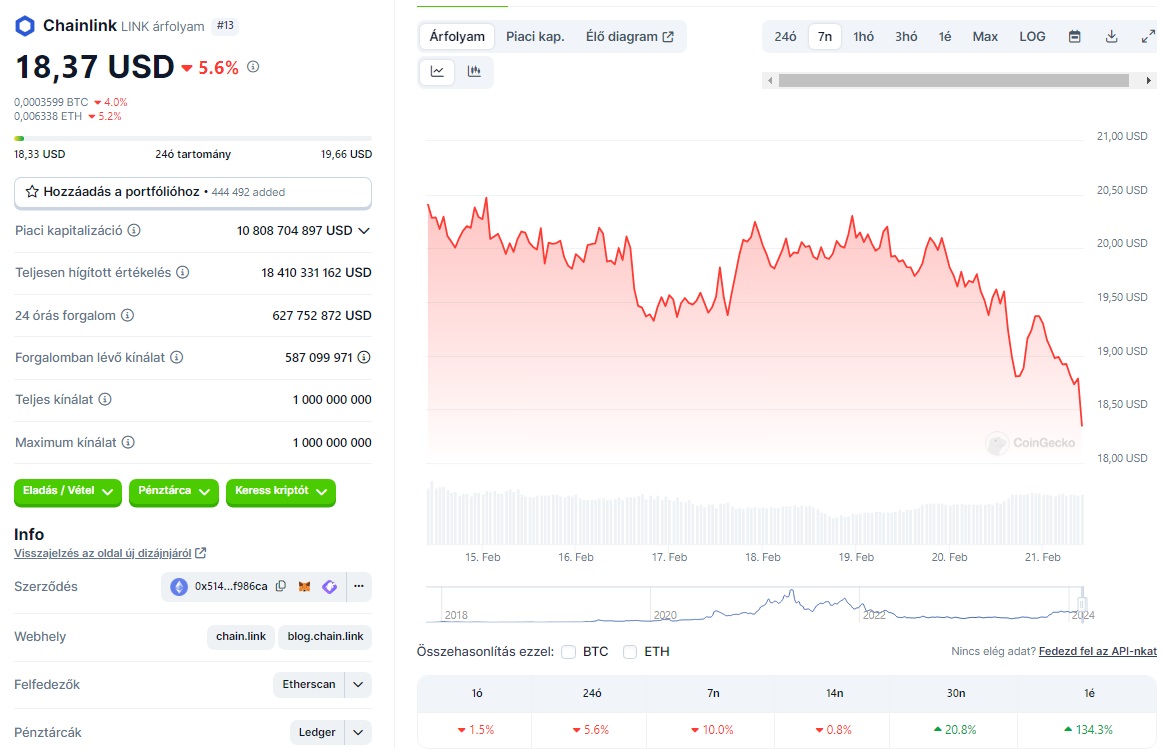The height and width of the screenshot is (749, 1163).
Task: Click scrollbar left arrow under range buttons
Action: point(770,80)
